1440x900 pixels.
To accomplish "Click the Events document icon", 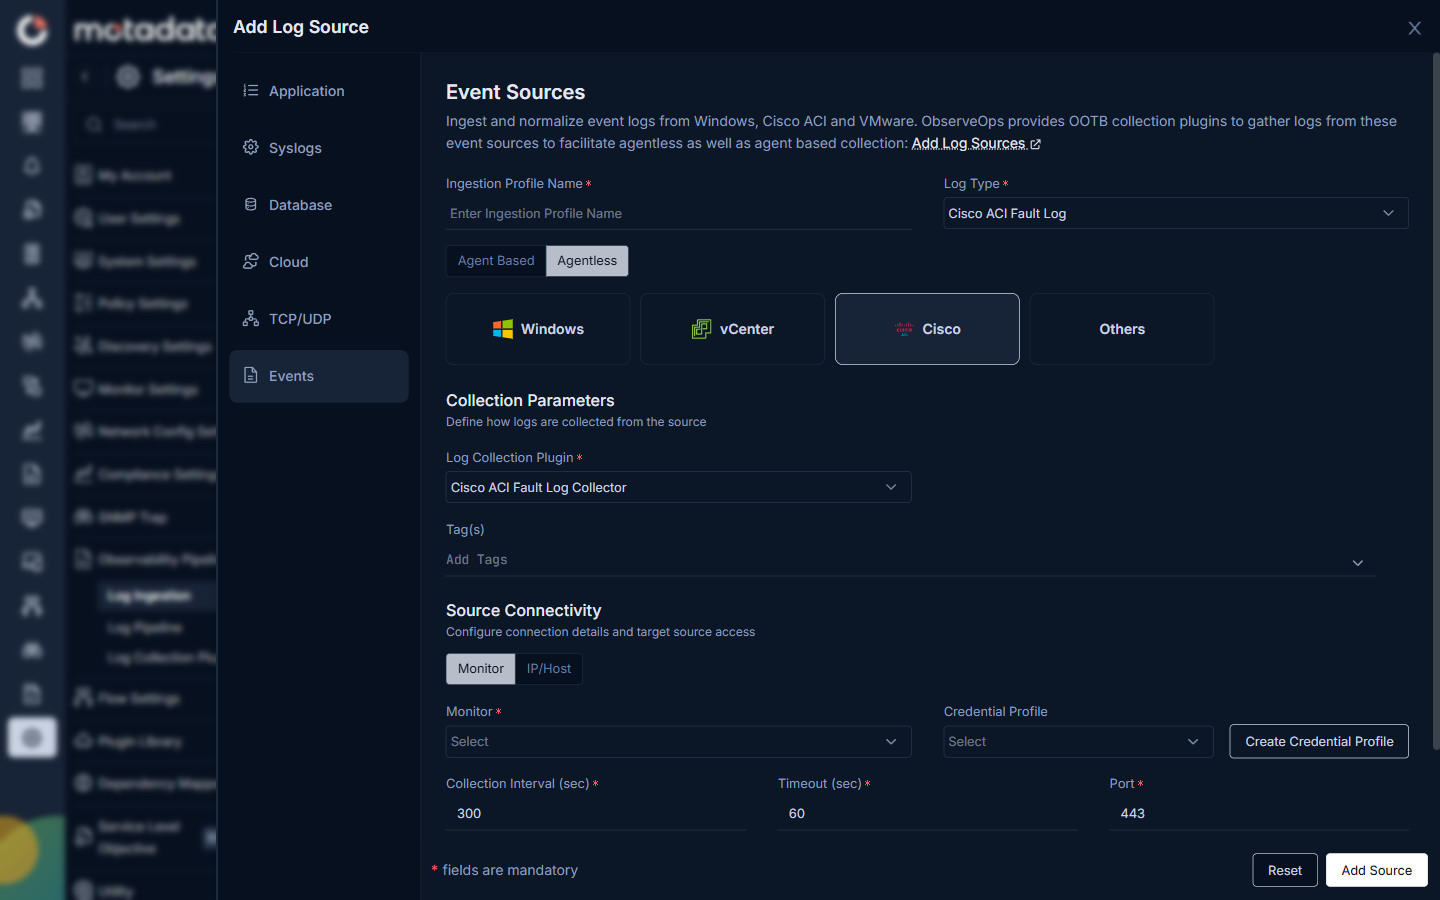I will click(x=251, y=376).
